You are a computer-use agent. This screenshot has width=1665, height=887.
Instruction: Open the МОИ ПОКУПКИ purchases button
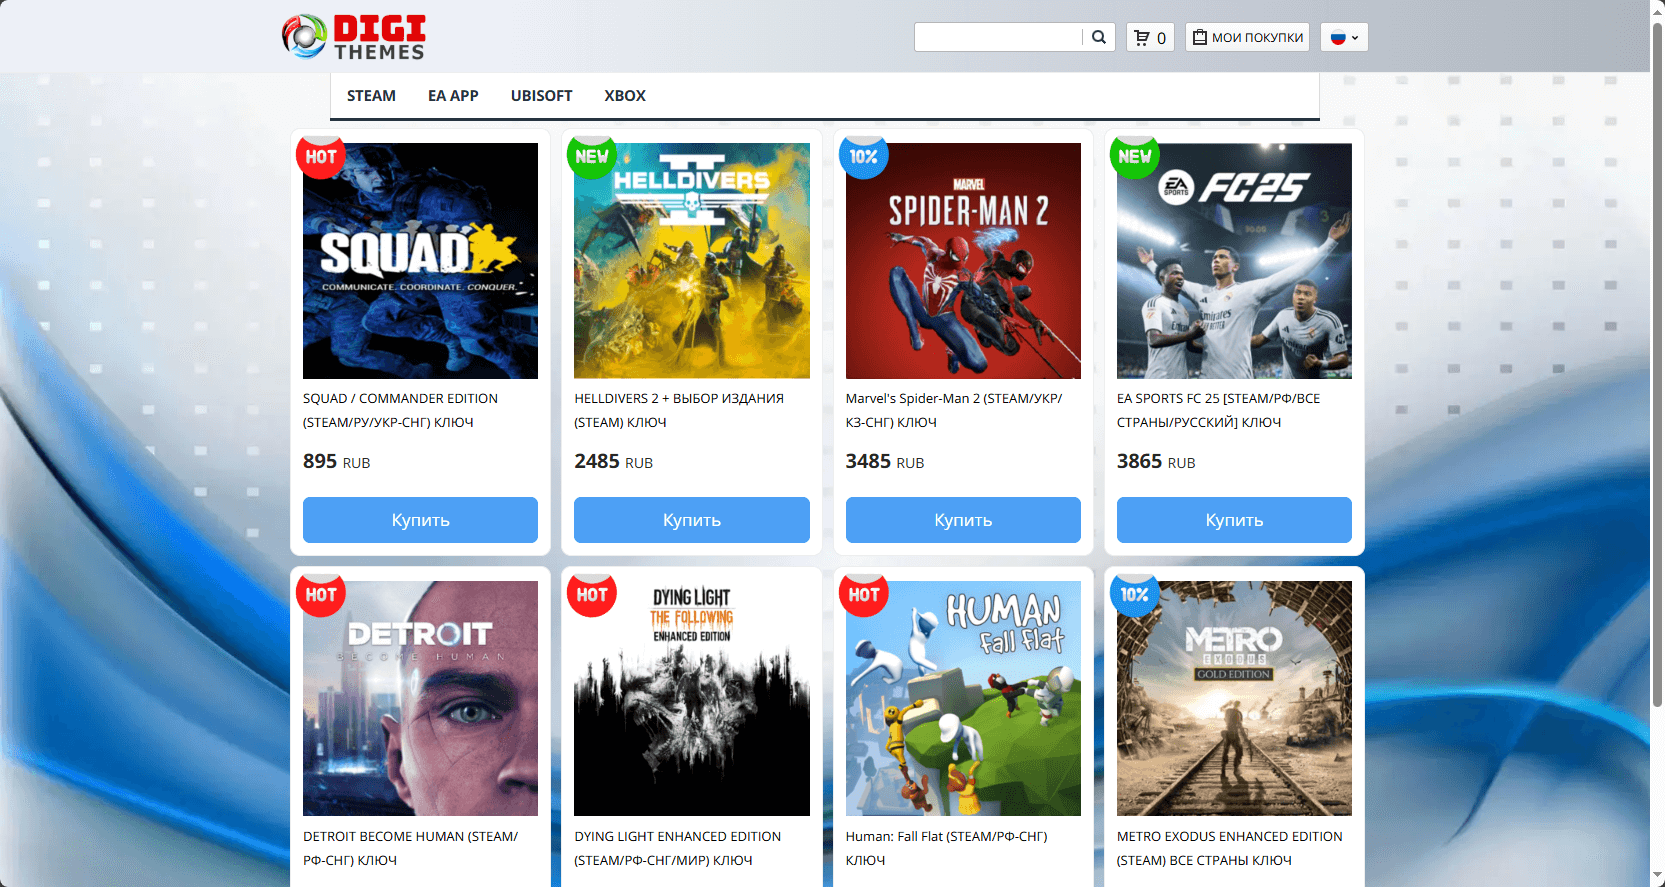pyautogui.click(x=1247, y=37)
